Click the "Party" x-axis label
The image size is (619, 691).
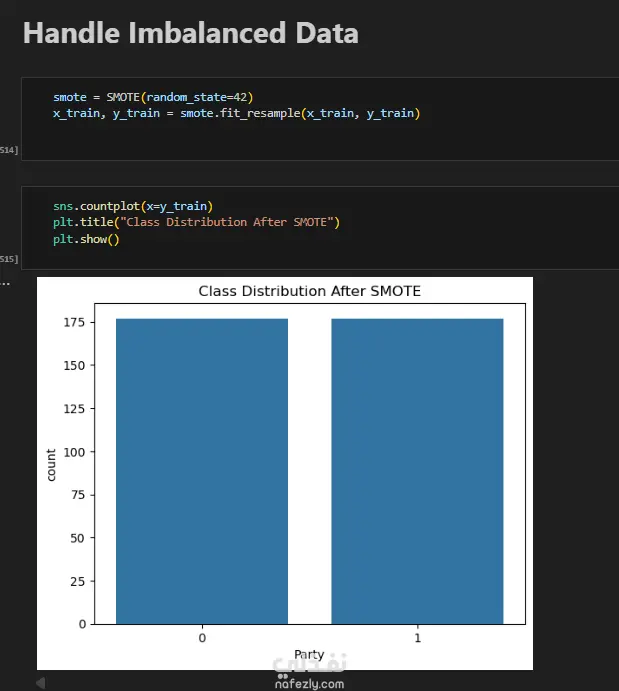point(310,654)
